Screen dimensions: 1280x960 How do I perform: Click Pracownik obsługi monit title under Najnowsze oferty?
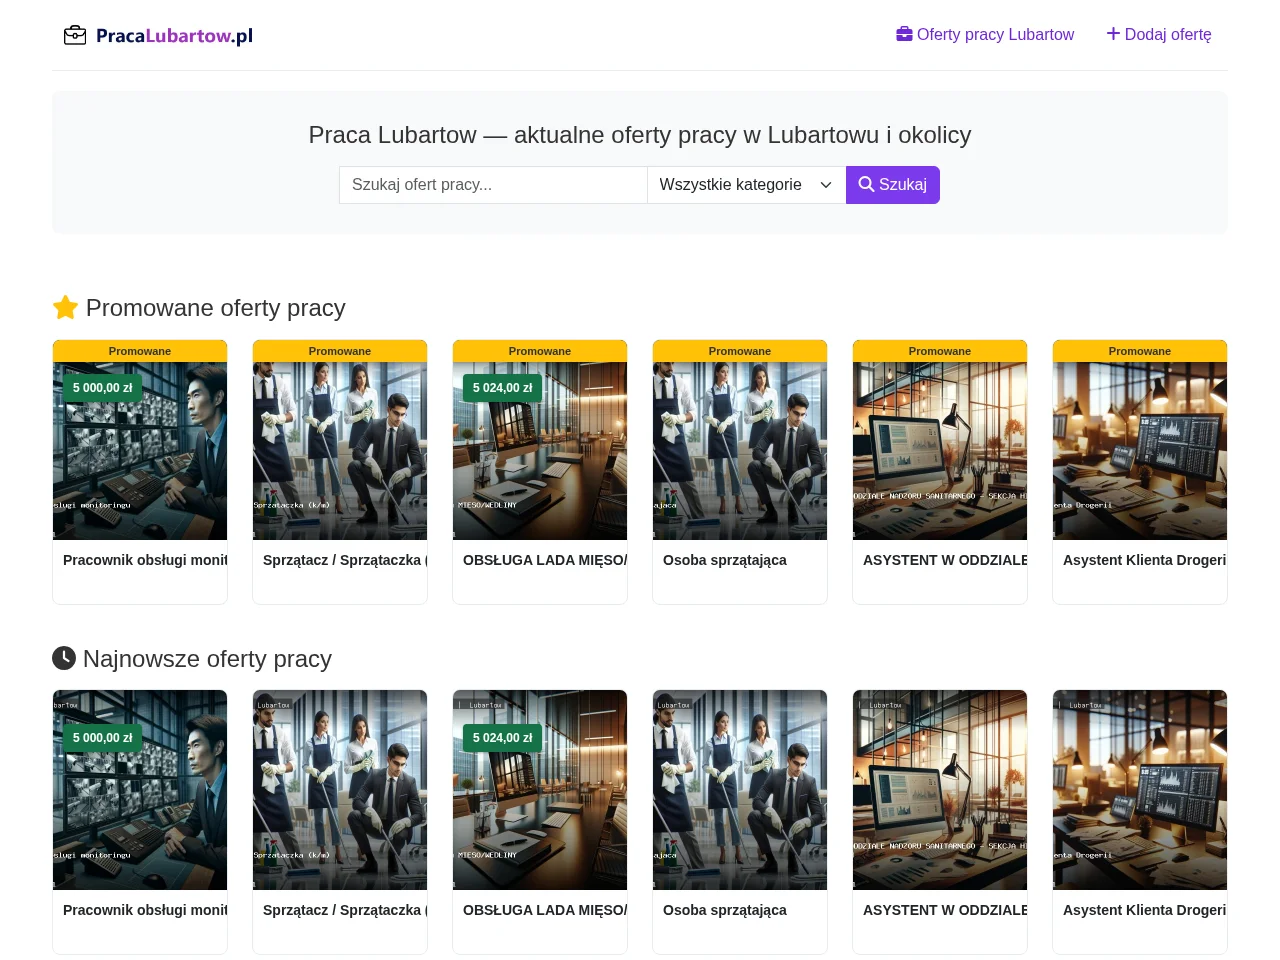click(145, 910)
